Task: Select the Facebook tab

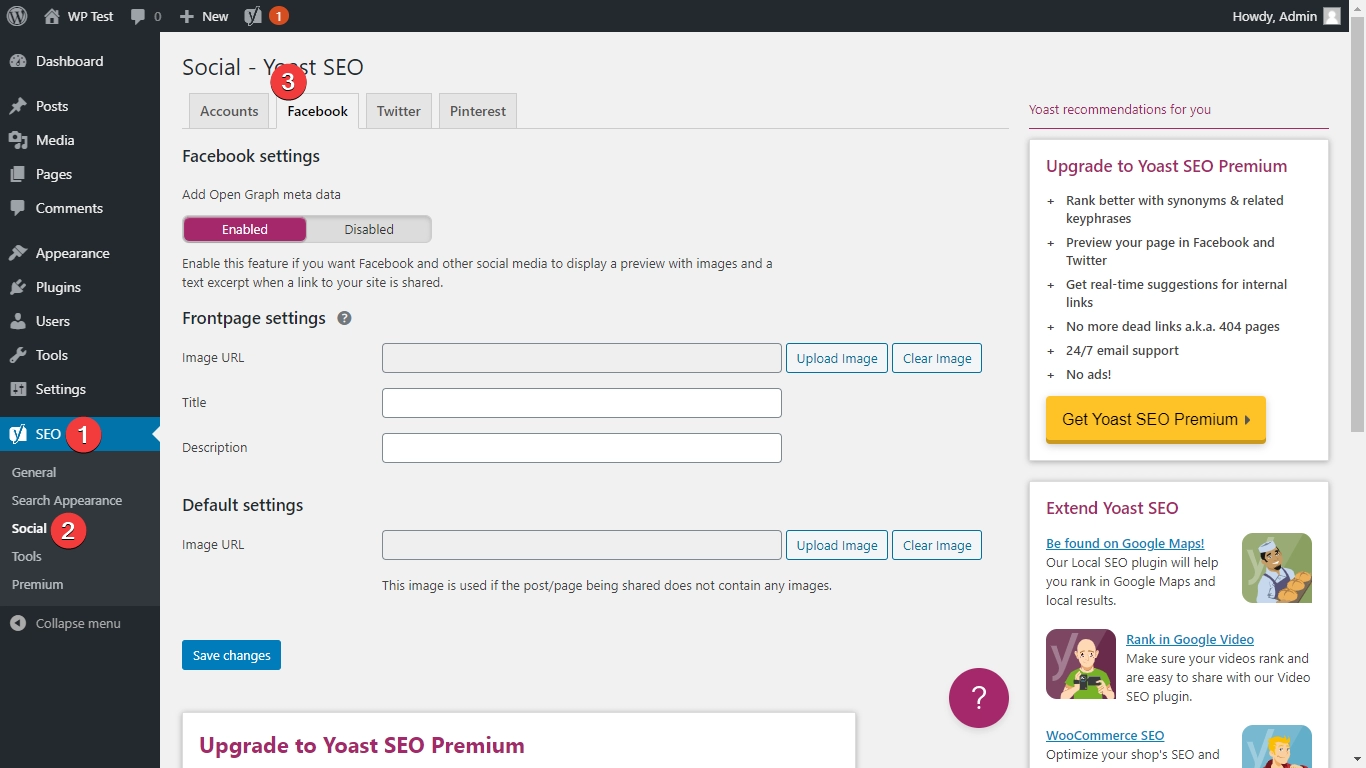Action: pyautogui.click(x=317, y=111)
